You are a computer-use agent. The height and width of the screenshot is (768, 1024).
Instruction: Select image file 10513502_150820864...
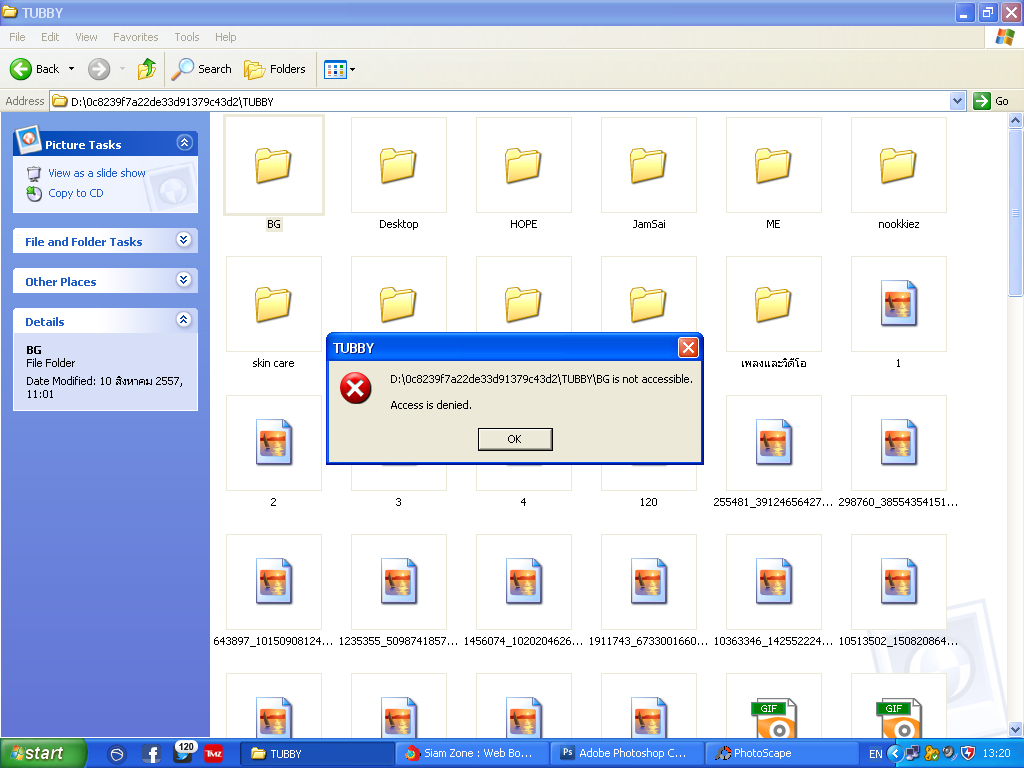tap(899, 590)
